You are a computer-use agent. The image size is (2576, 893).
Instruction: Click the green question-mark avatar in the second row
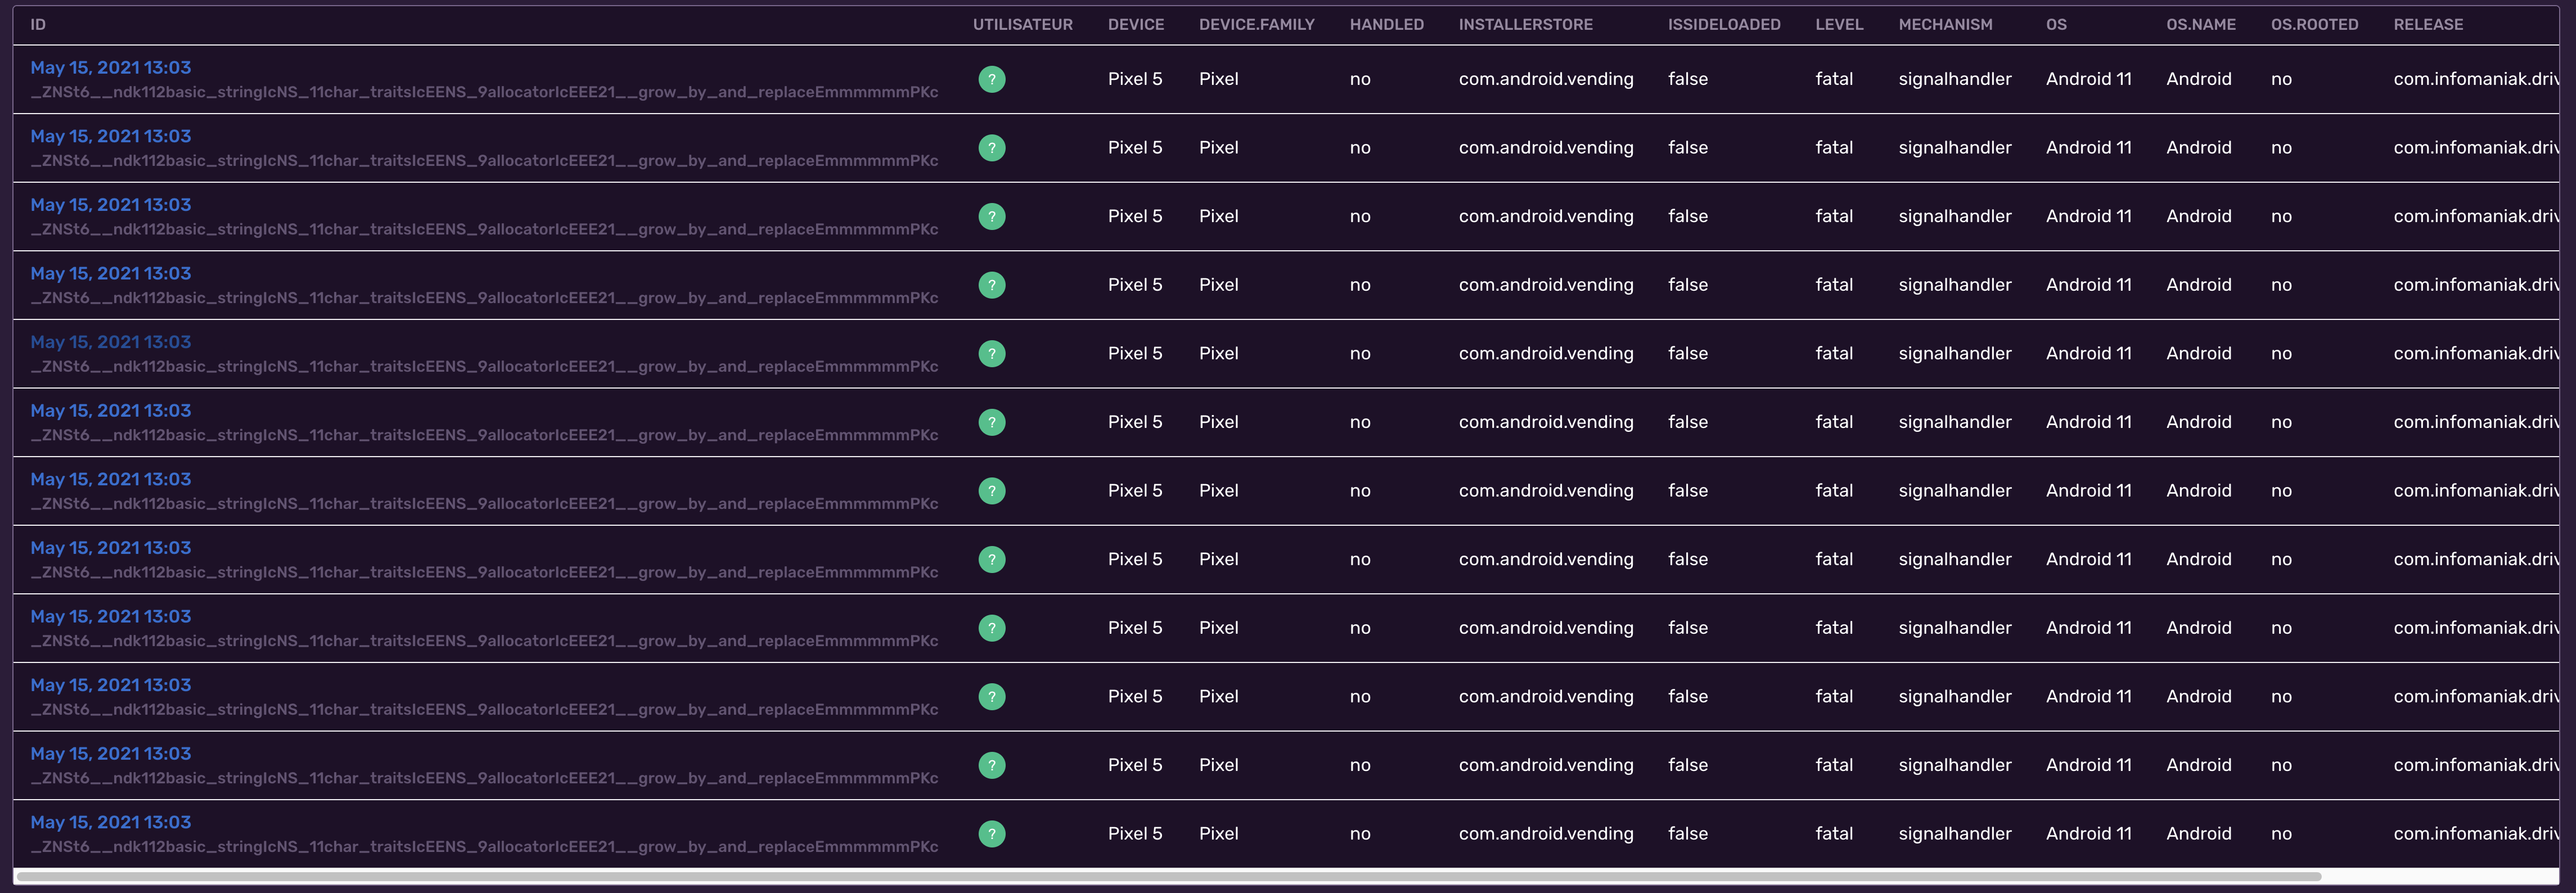pos(991,147)
